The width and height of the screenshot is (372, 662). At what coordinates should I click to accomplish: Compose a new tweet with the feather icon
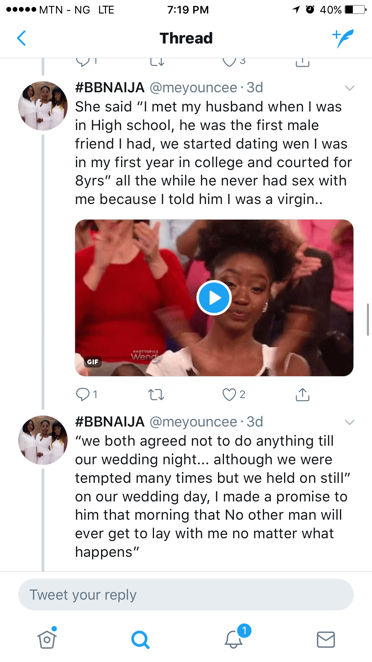342,38
